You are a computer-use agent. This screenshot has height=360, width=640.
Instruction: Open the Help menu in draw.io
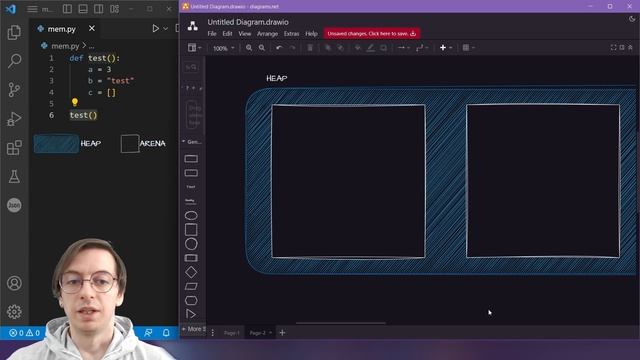point(311,34)
